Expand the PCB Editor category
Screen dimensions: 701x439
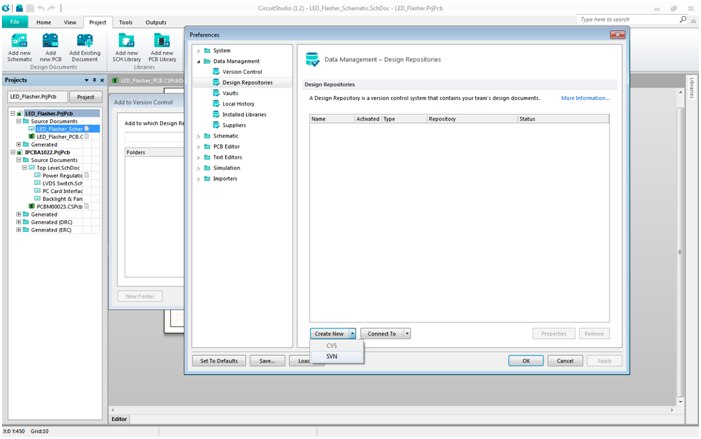point(198,146)
